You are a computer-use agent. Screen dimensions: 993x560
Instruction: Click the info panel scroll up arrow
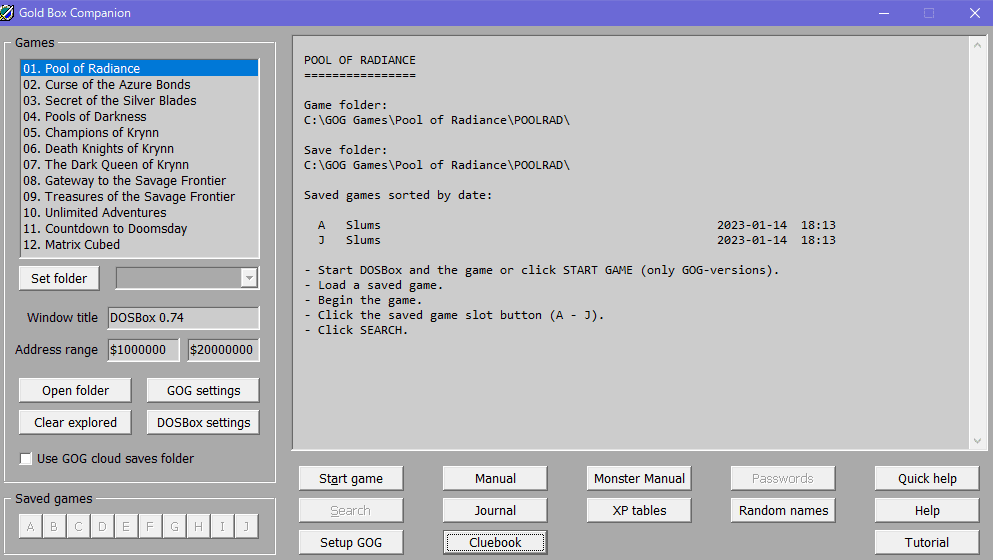click(977, 46)
